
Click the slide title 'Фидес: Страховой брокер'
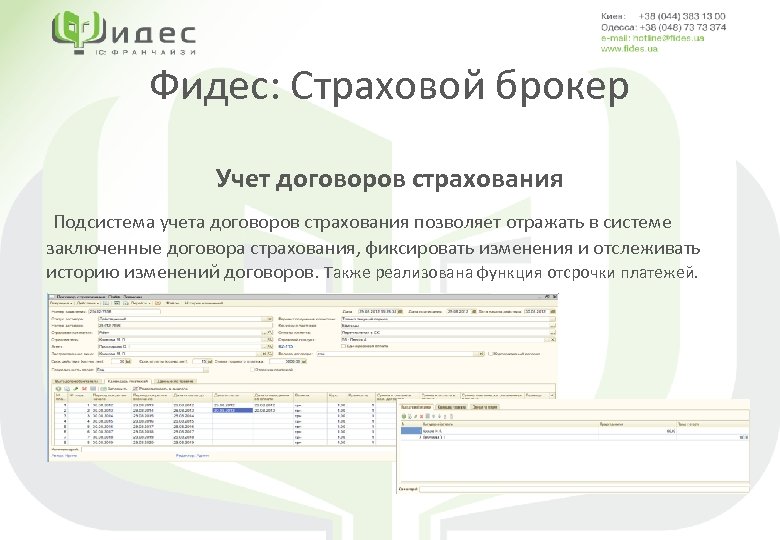pos(389,86)
